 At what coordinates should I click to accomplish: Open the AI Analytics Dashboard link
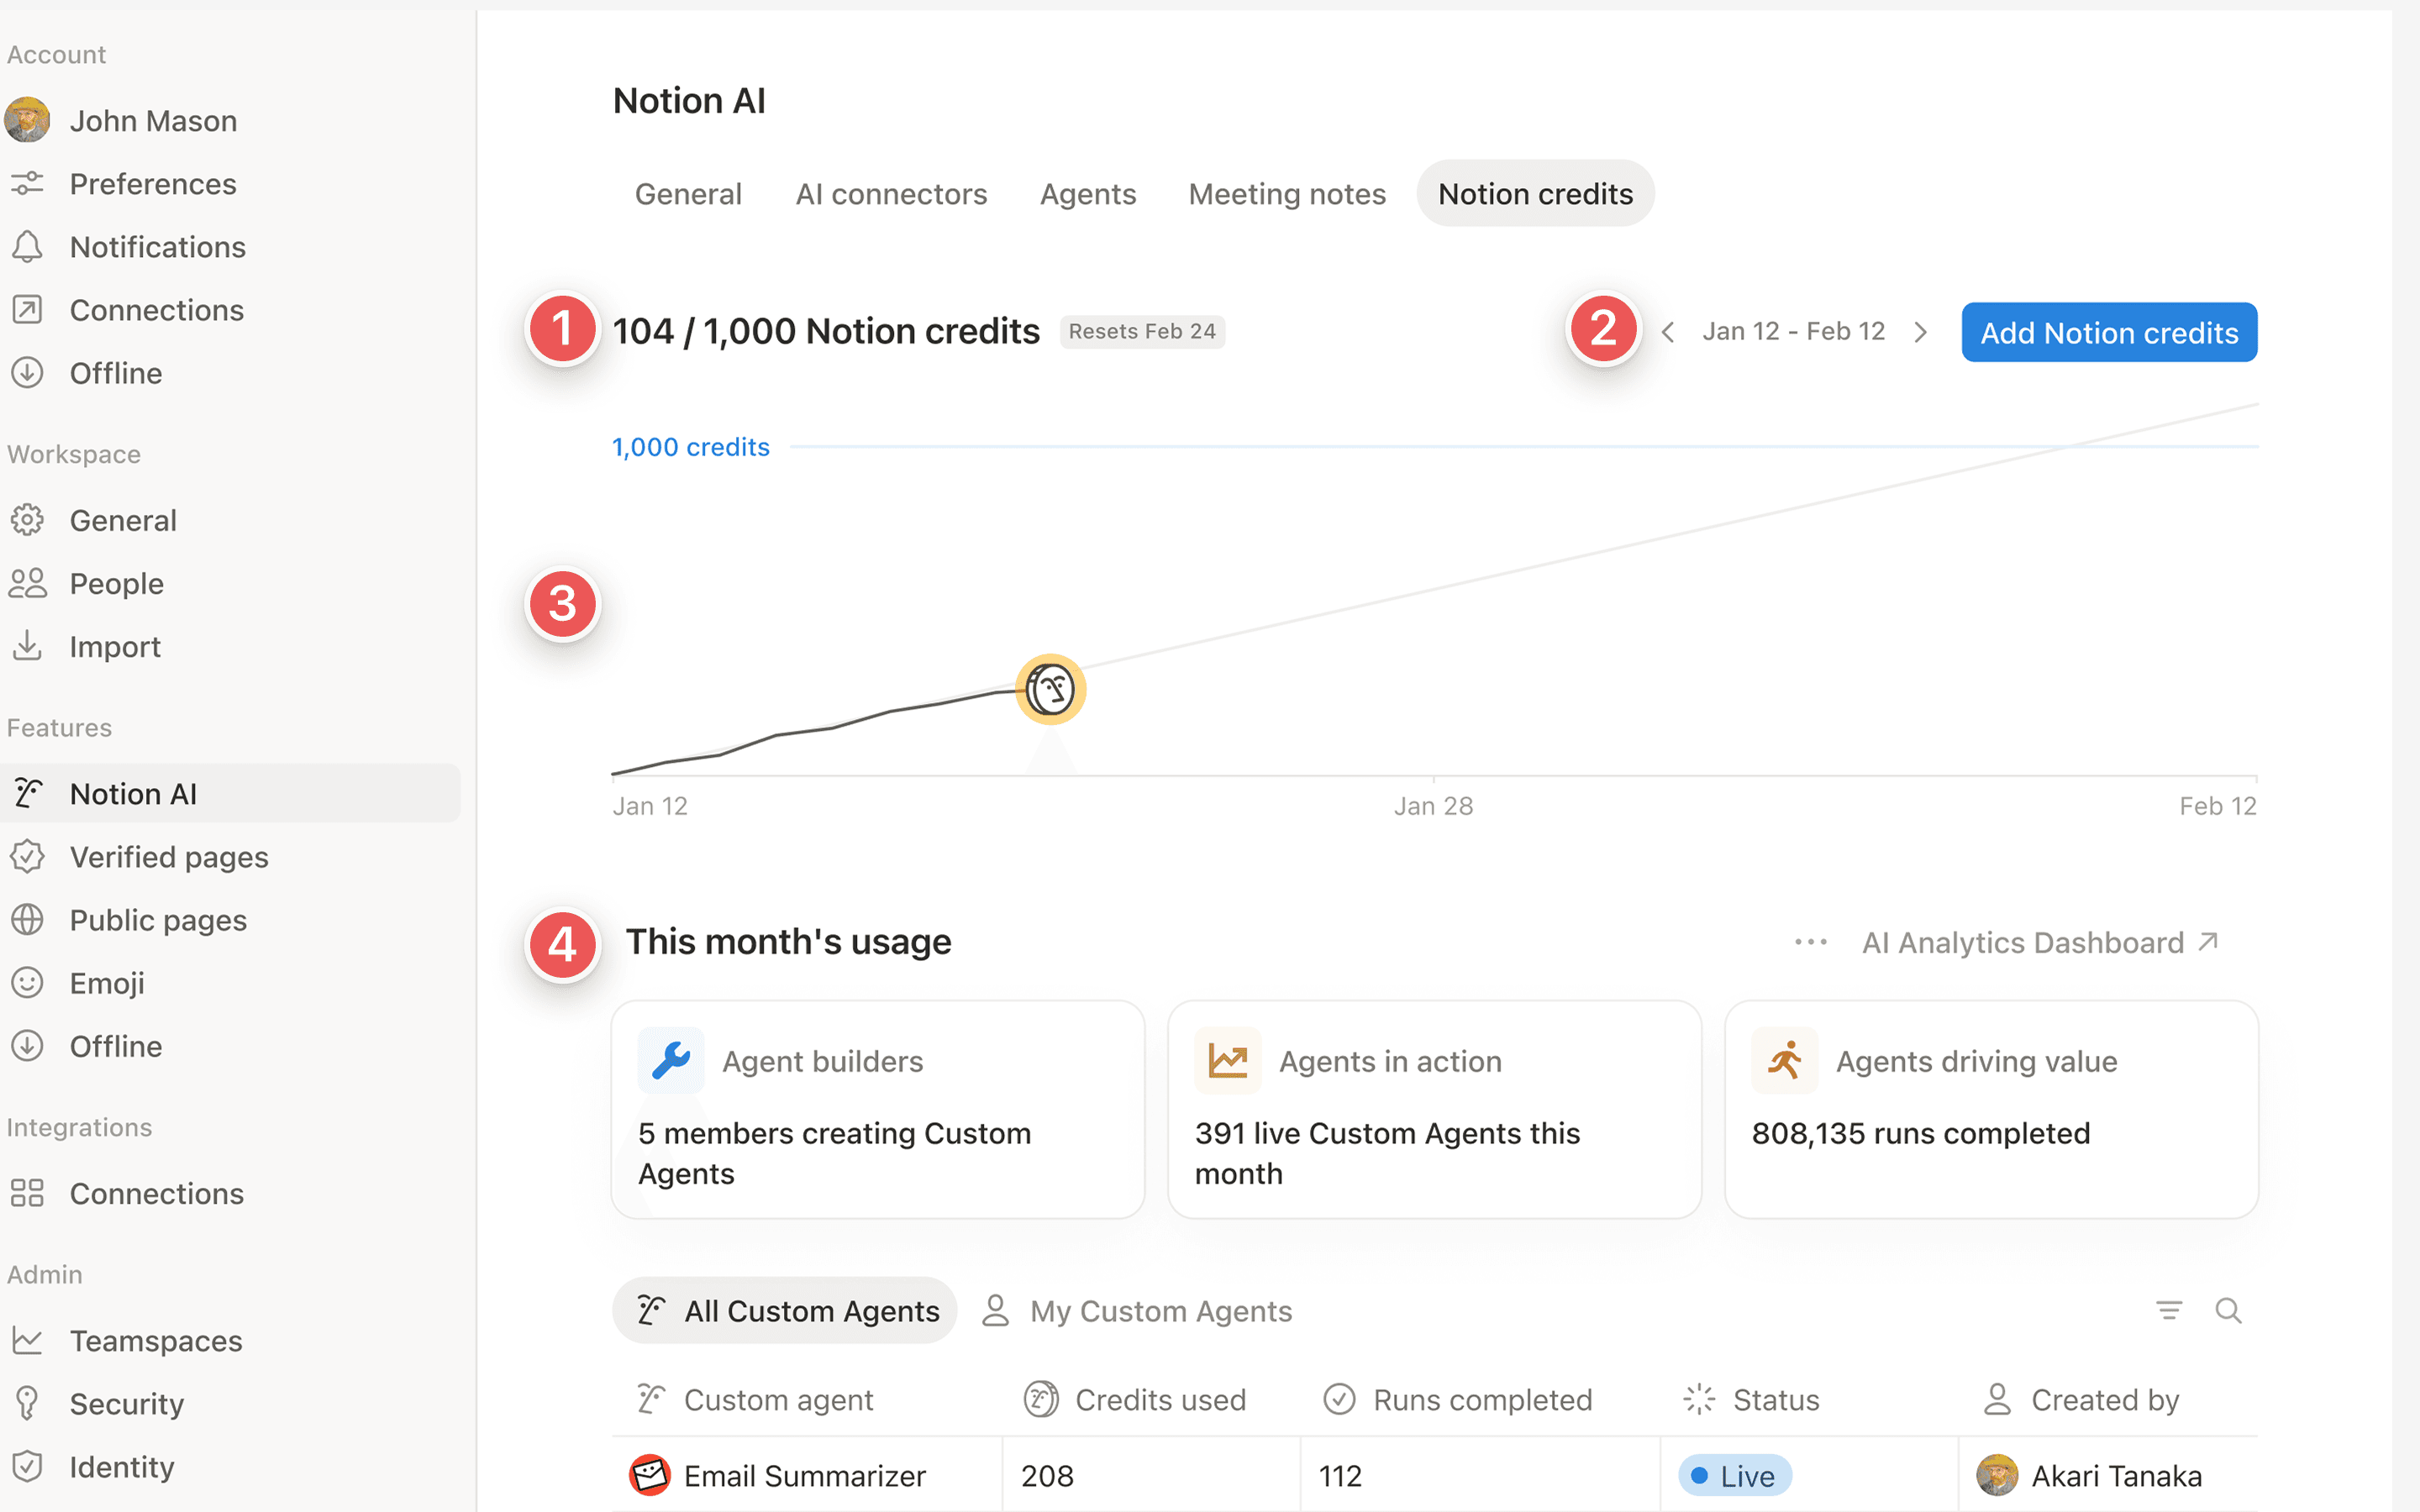coord(2023,941)
